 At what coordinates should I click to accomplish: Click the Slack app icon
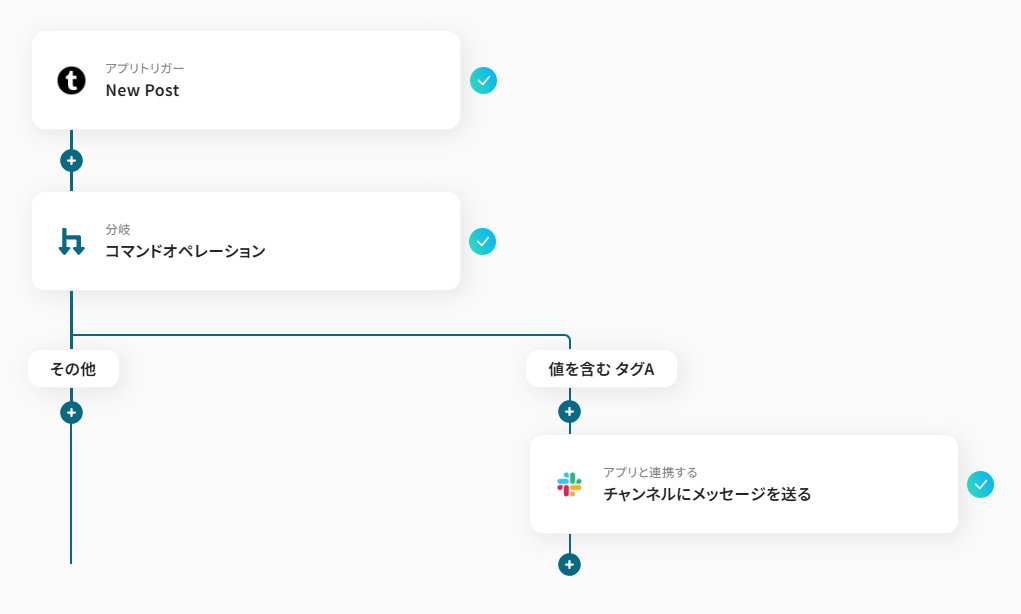(x=569, y=484)
